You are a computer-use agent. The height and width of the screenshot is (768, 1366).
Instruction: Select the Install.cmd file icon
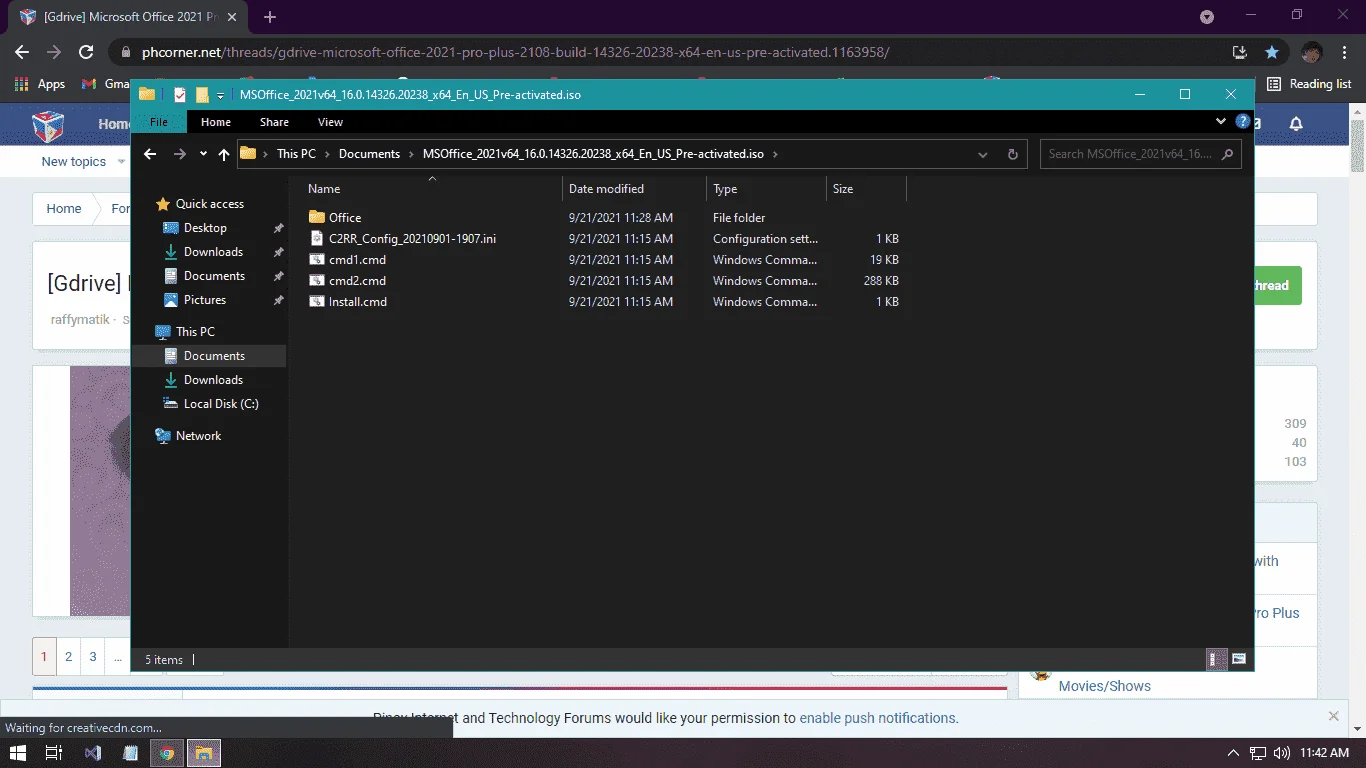(x=317, y=302)
